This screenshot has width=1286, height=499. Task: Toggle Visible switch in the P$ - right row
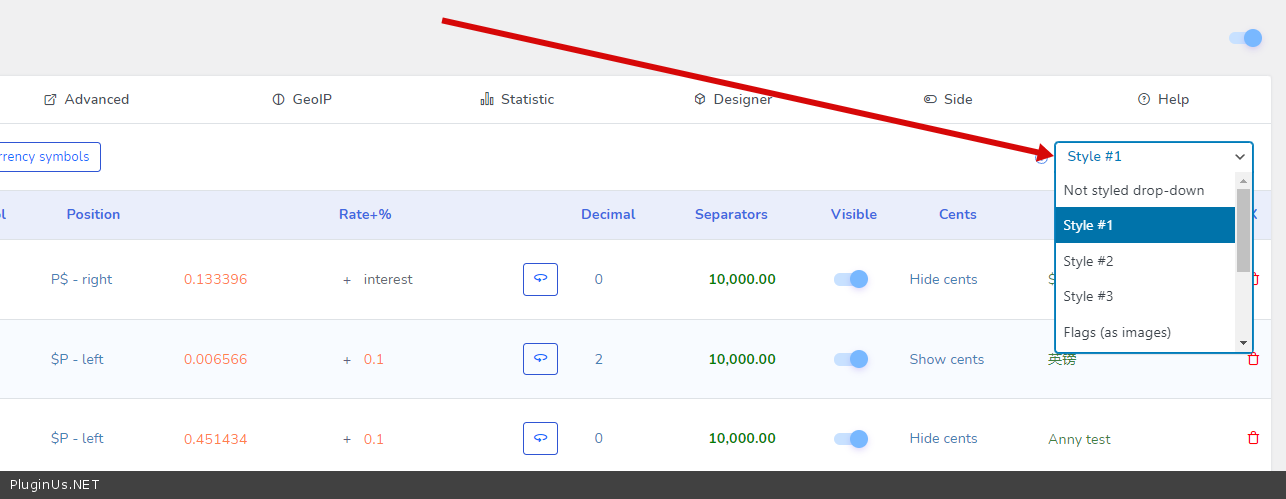tap(851, 279)
